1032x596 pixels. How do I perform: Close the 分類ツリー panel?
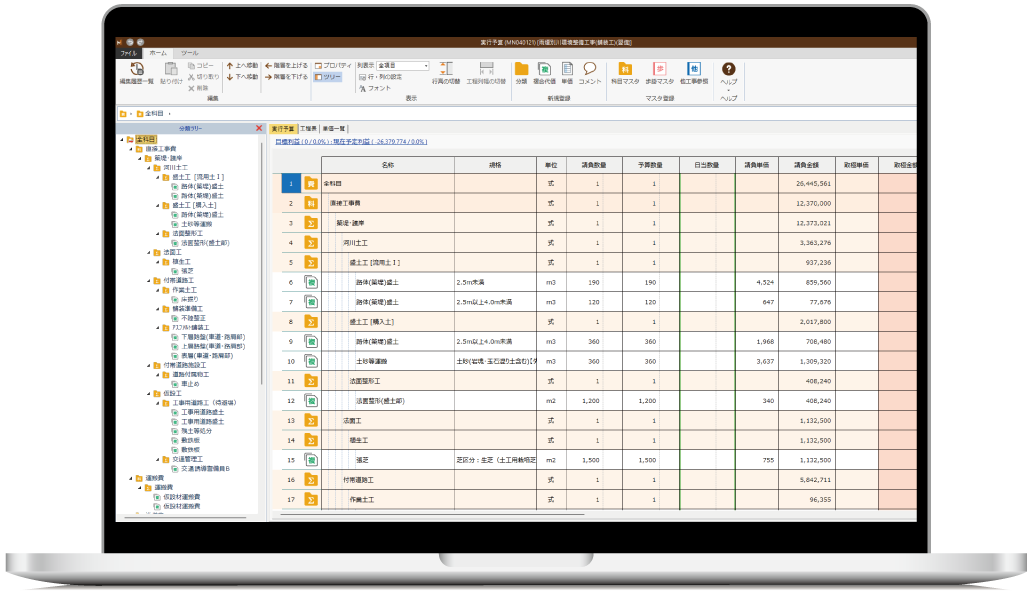[x=259, y=128]
